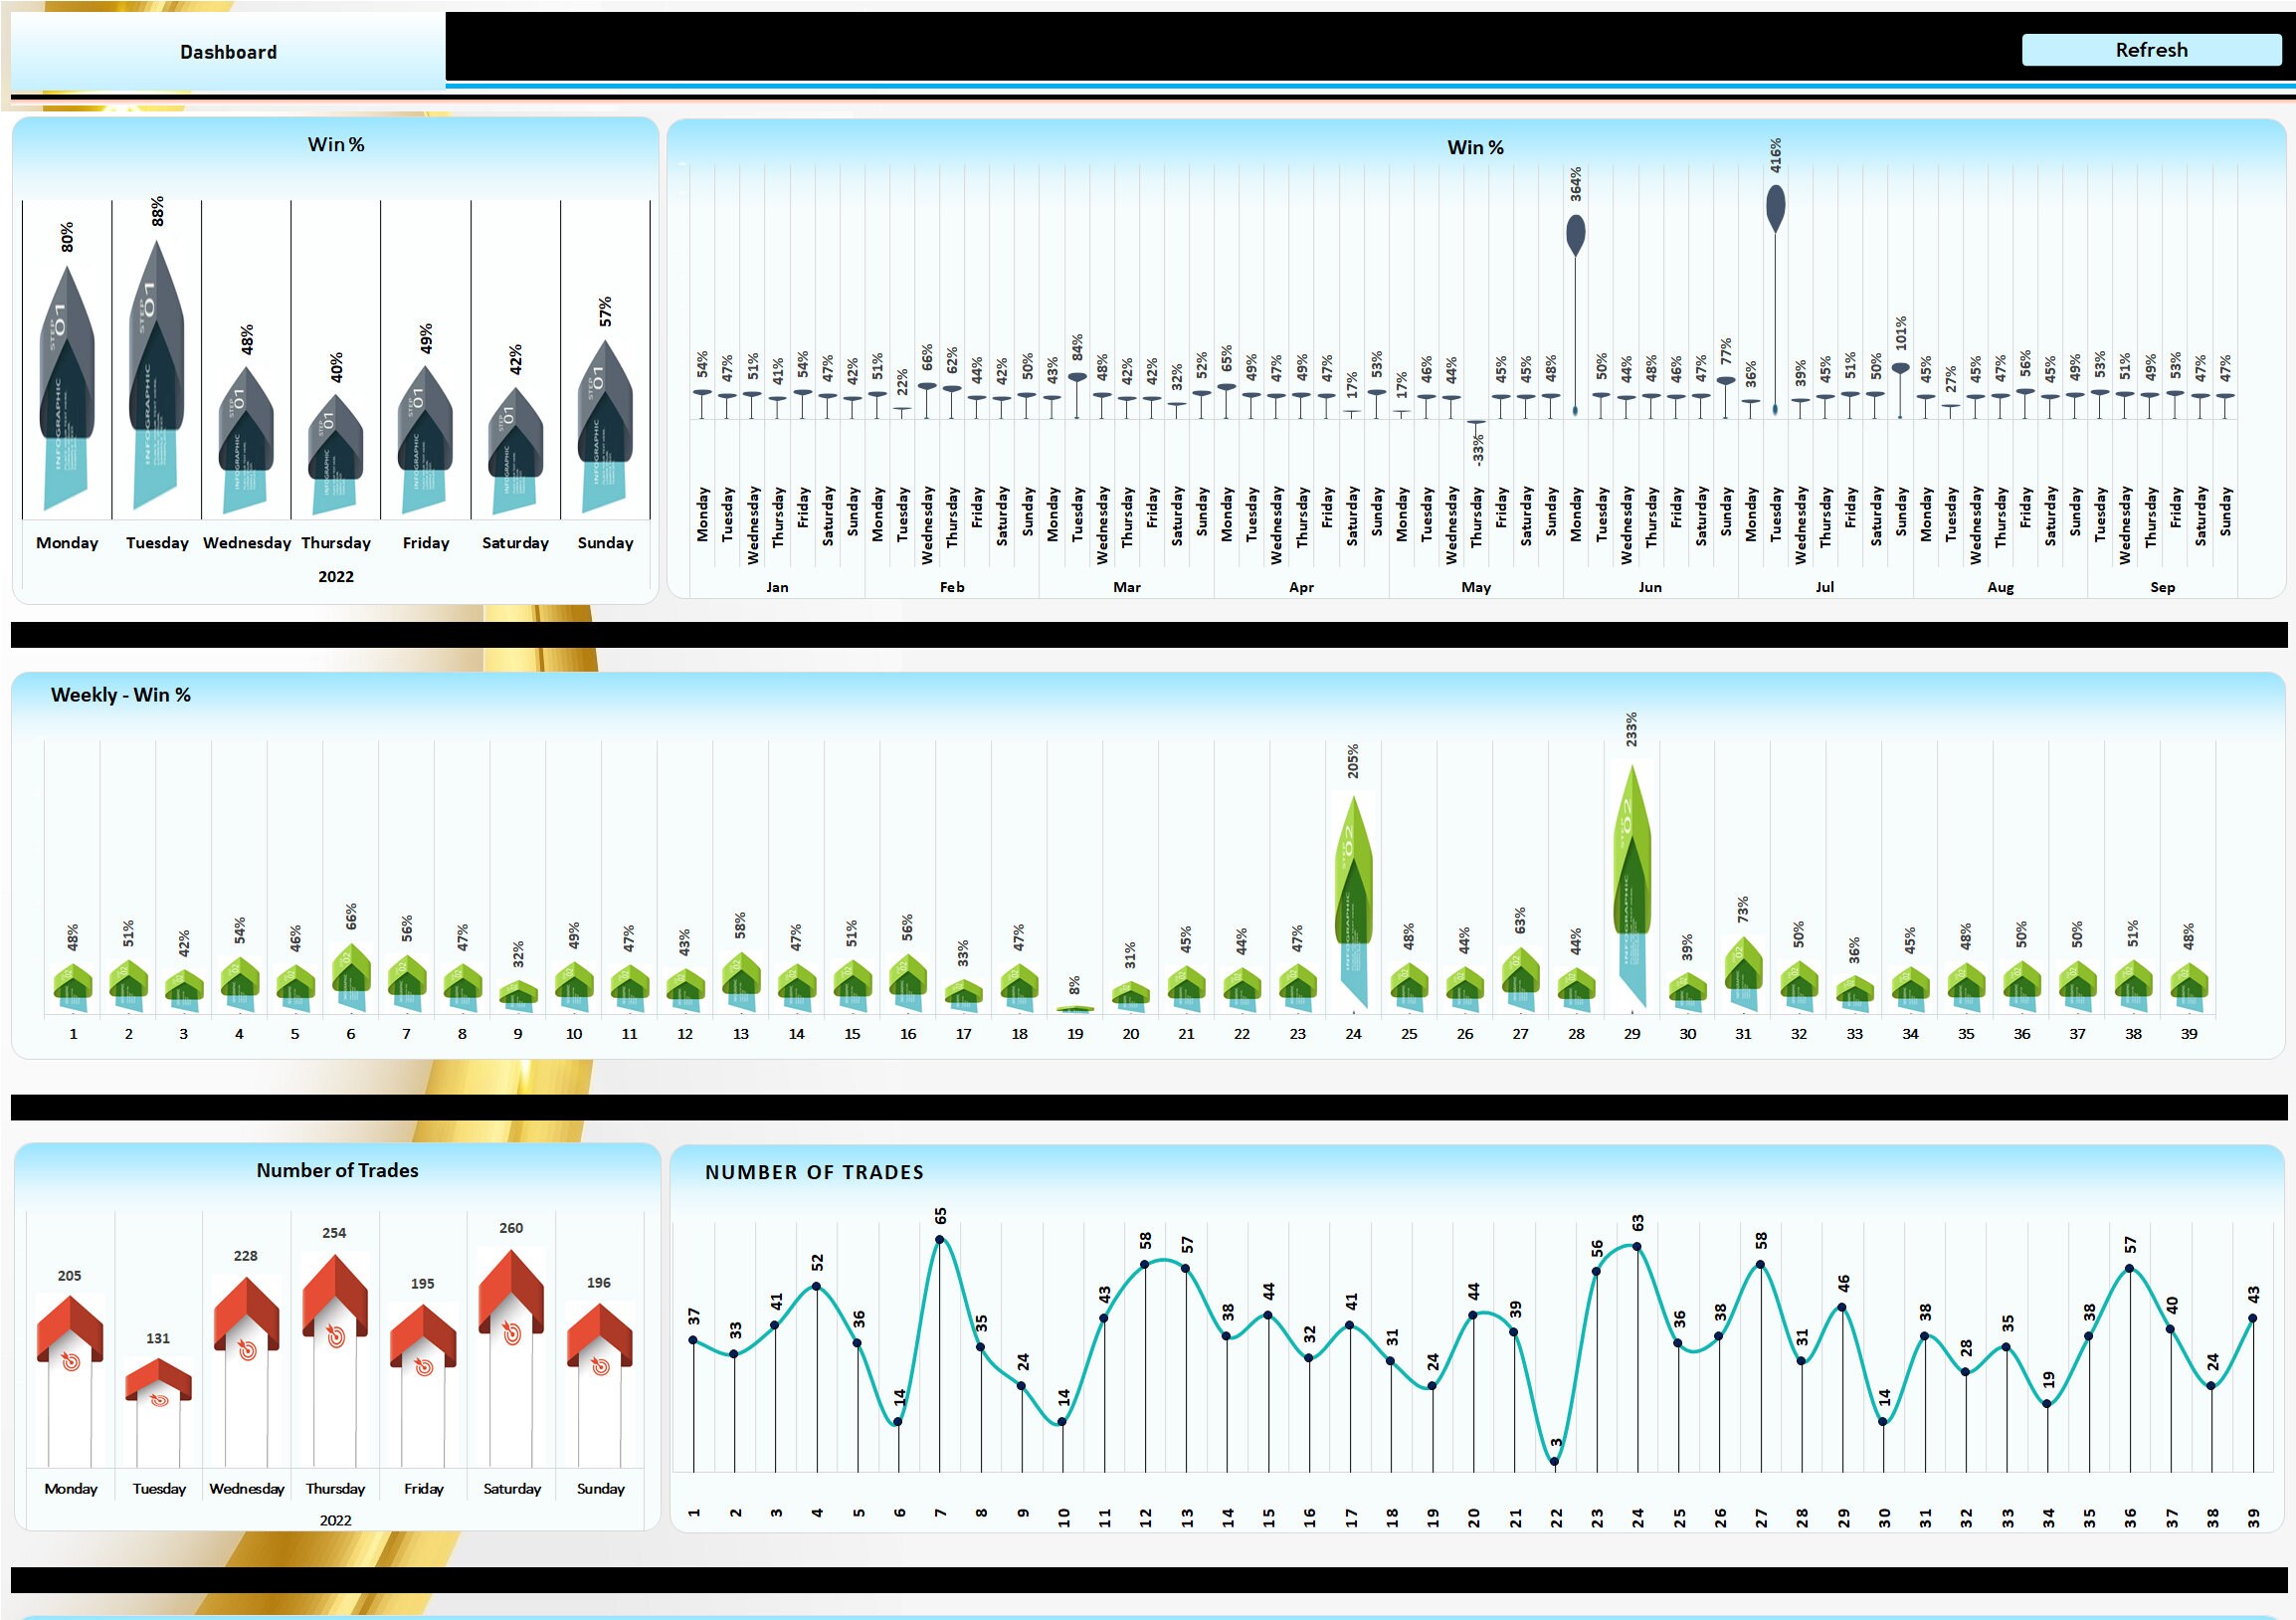The image size is (2296, 1620).
Task: Click the green week 29 arrow (233%)
Action: click(1631, 885)
